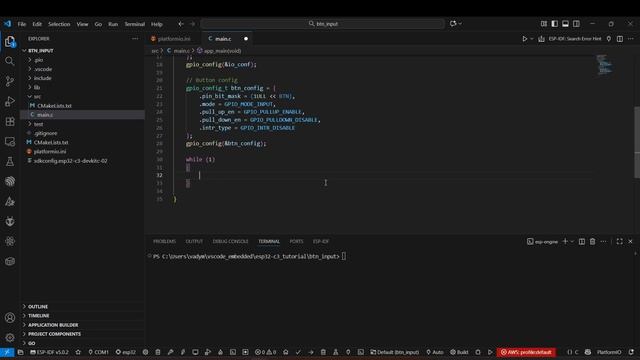Image resolution: width=640 pixels, height=360 pixels.
Task: Open sdkconfig.esp32-c3-devkitc-02 file
Action: click(82, 161)
